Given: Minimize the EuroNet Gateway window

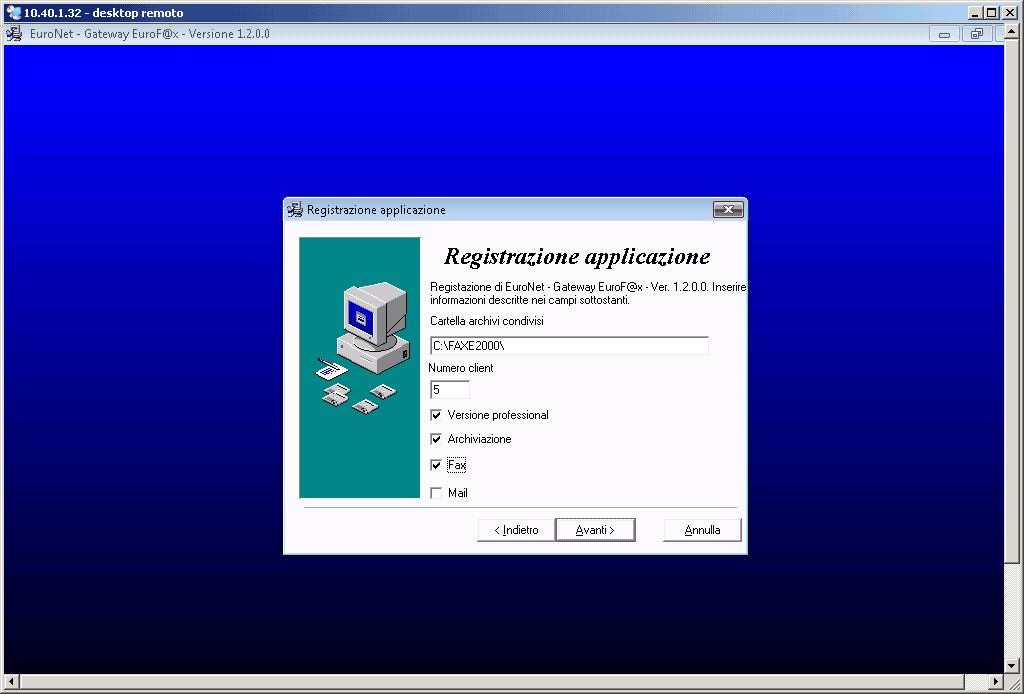Looking at the screenshot, I should (x=944, y=34).
